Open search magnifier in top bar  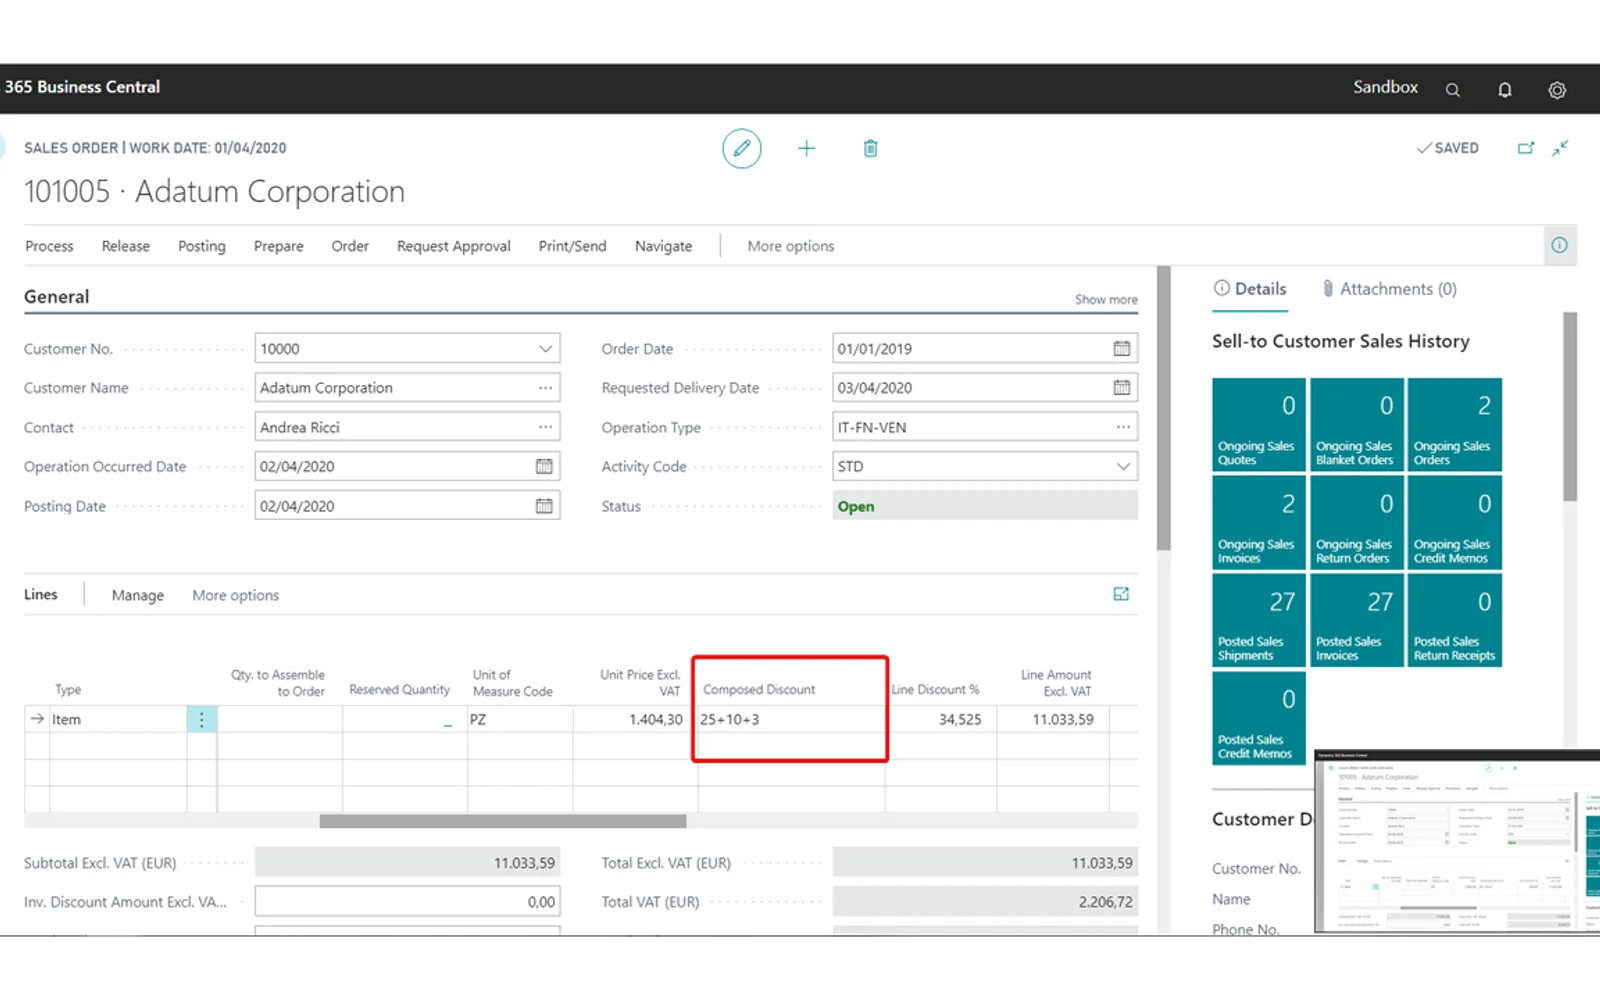point(1452,89)
